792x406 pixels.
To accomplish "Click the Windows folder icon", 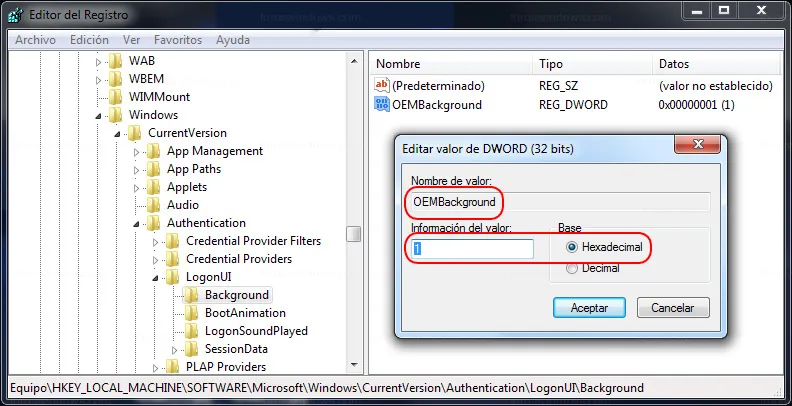I will coord(115,115).
